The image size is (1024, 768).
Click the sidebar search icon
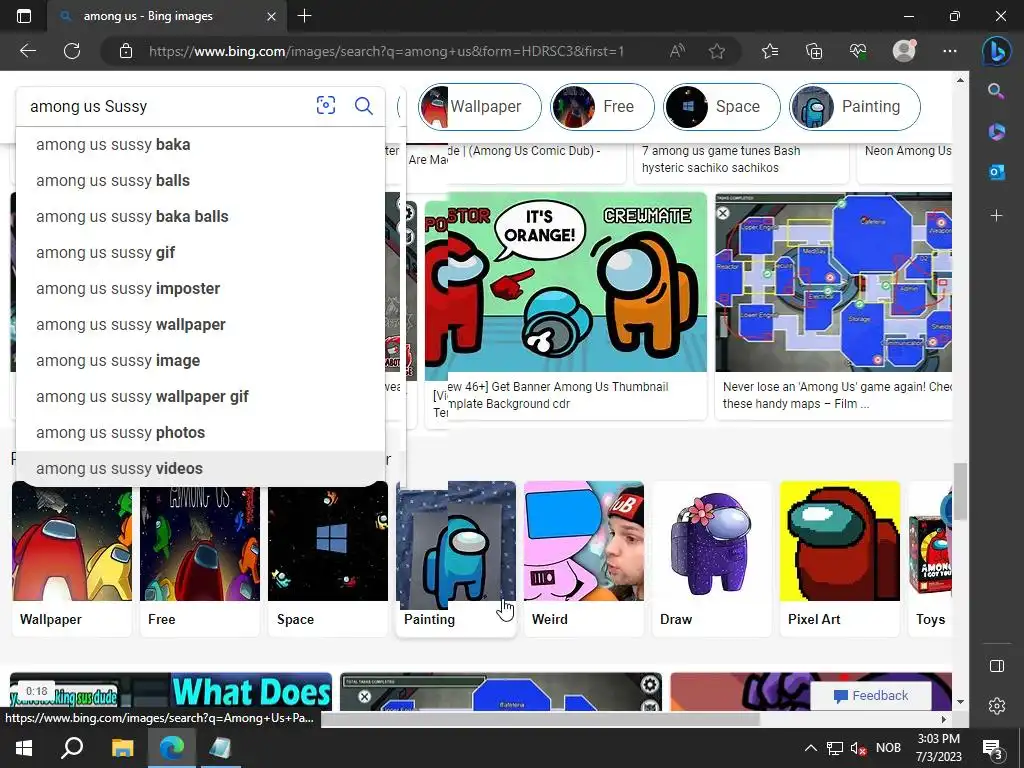[996, 91]
